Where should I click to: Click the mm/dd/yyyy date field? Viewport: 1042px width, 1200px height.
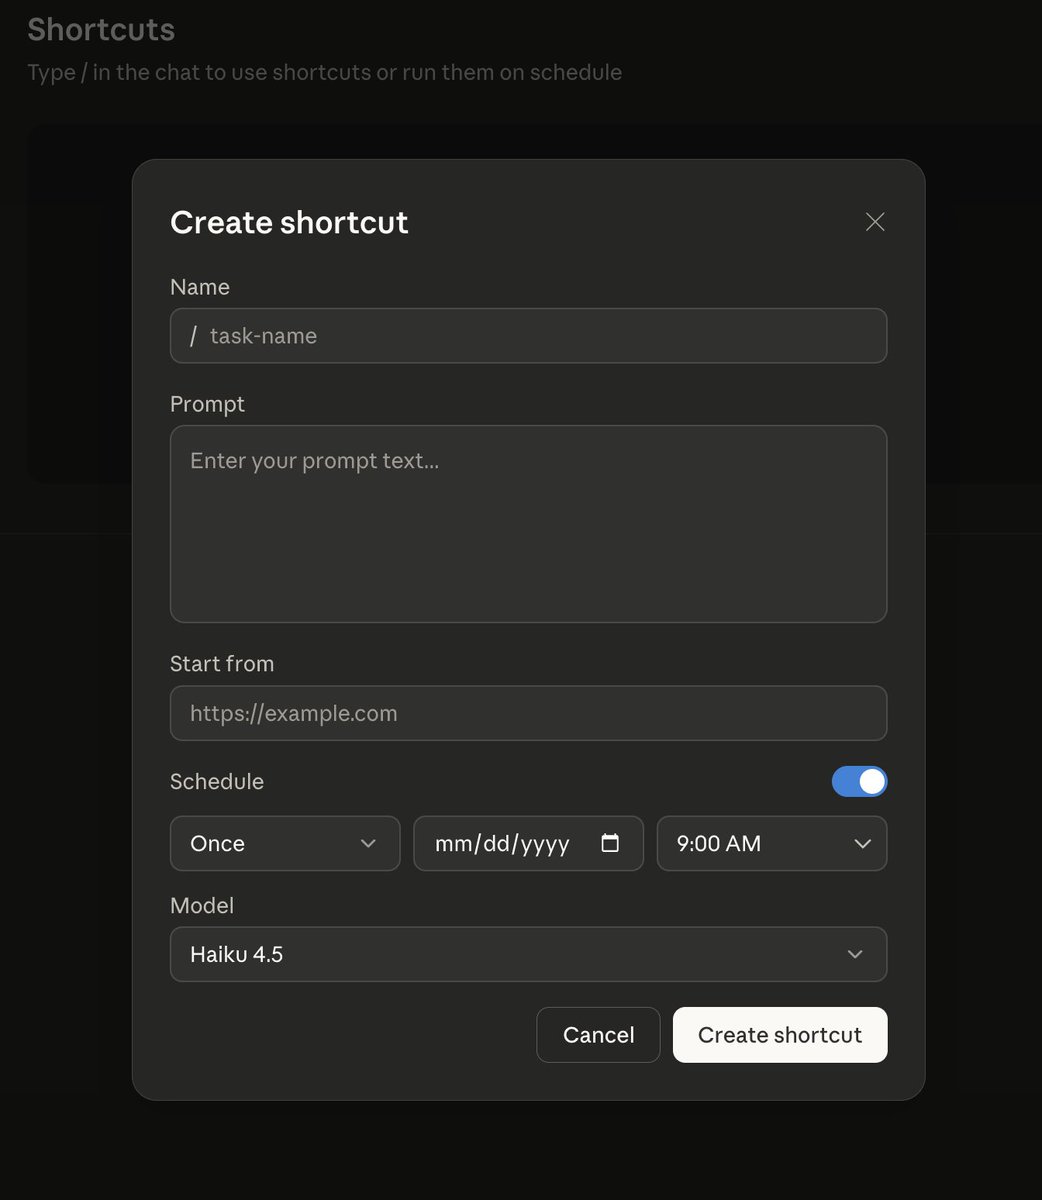(x=528, y=843)
